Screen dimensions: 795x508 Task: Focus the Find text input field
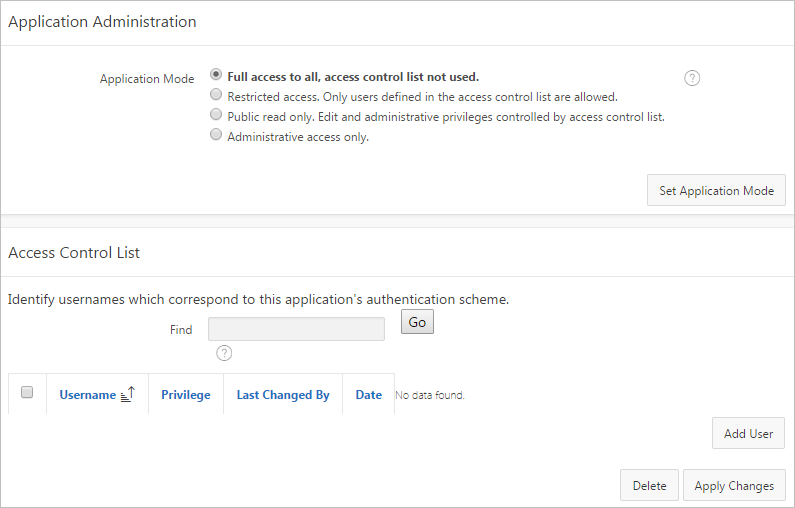[296, 329]
